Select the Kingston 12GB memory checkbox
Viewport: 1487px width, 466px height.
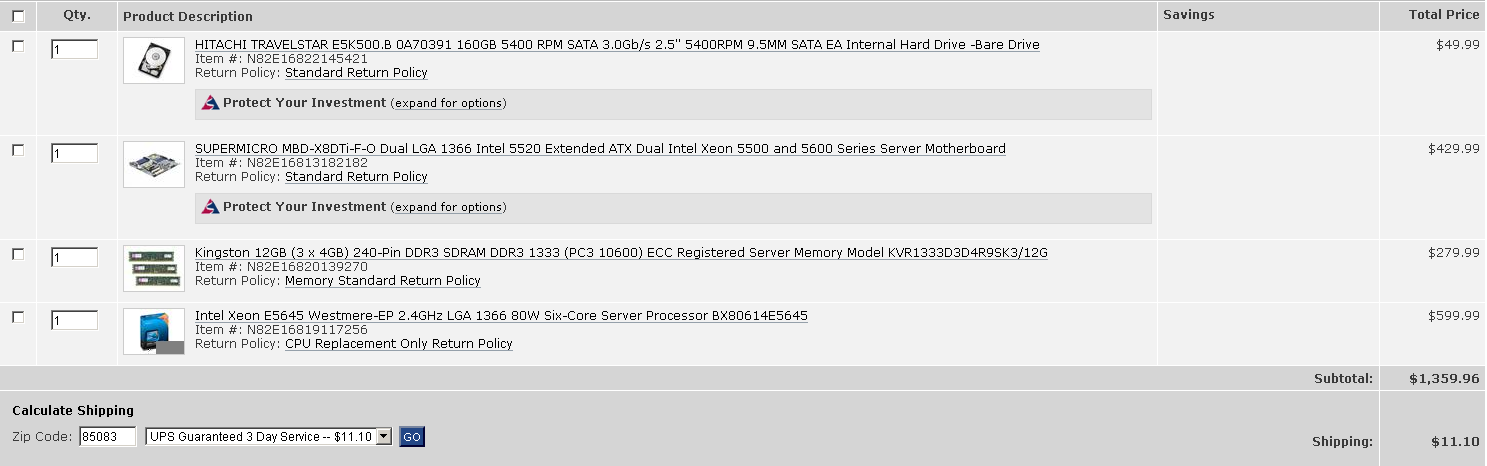[x=18, y=254]
